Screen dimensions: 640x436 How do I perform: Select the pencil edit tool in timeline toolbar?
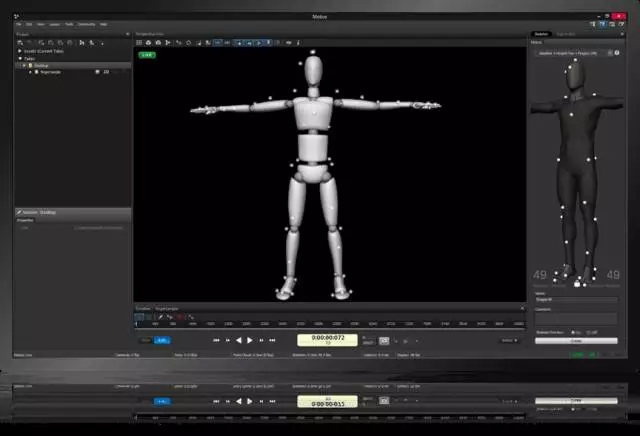click(160, 317)
